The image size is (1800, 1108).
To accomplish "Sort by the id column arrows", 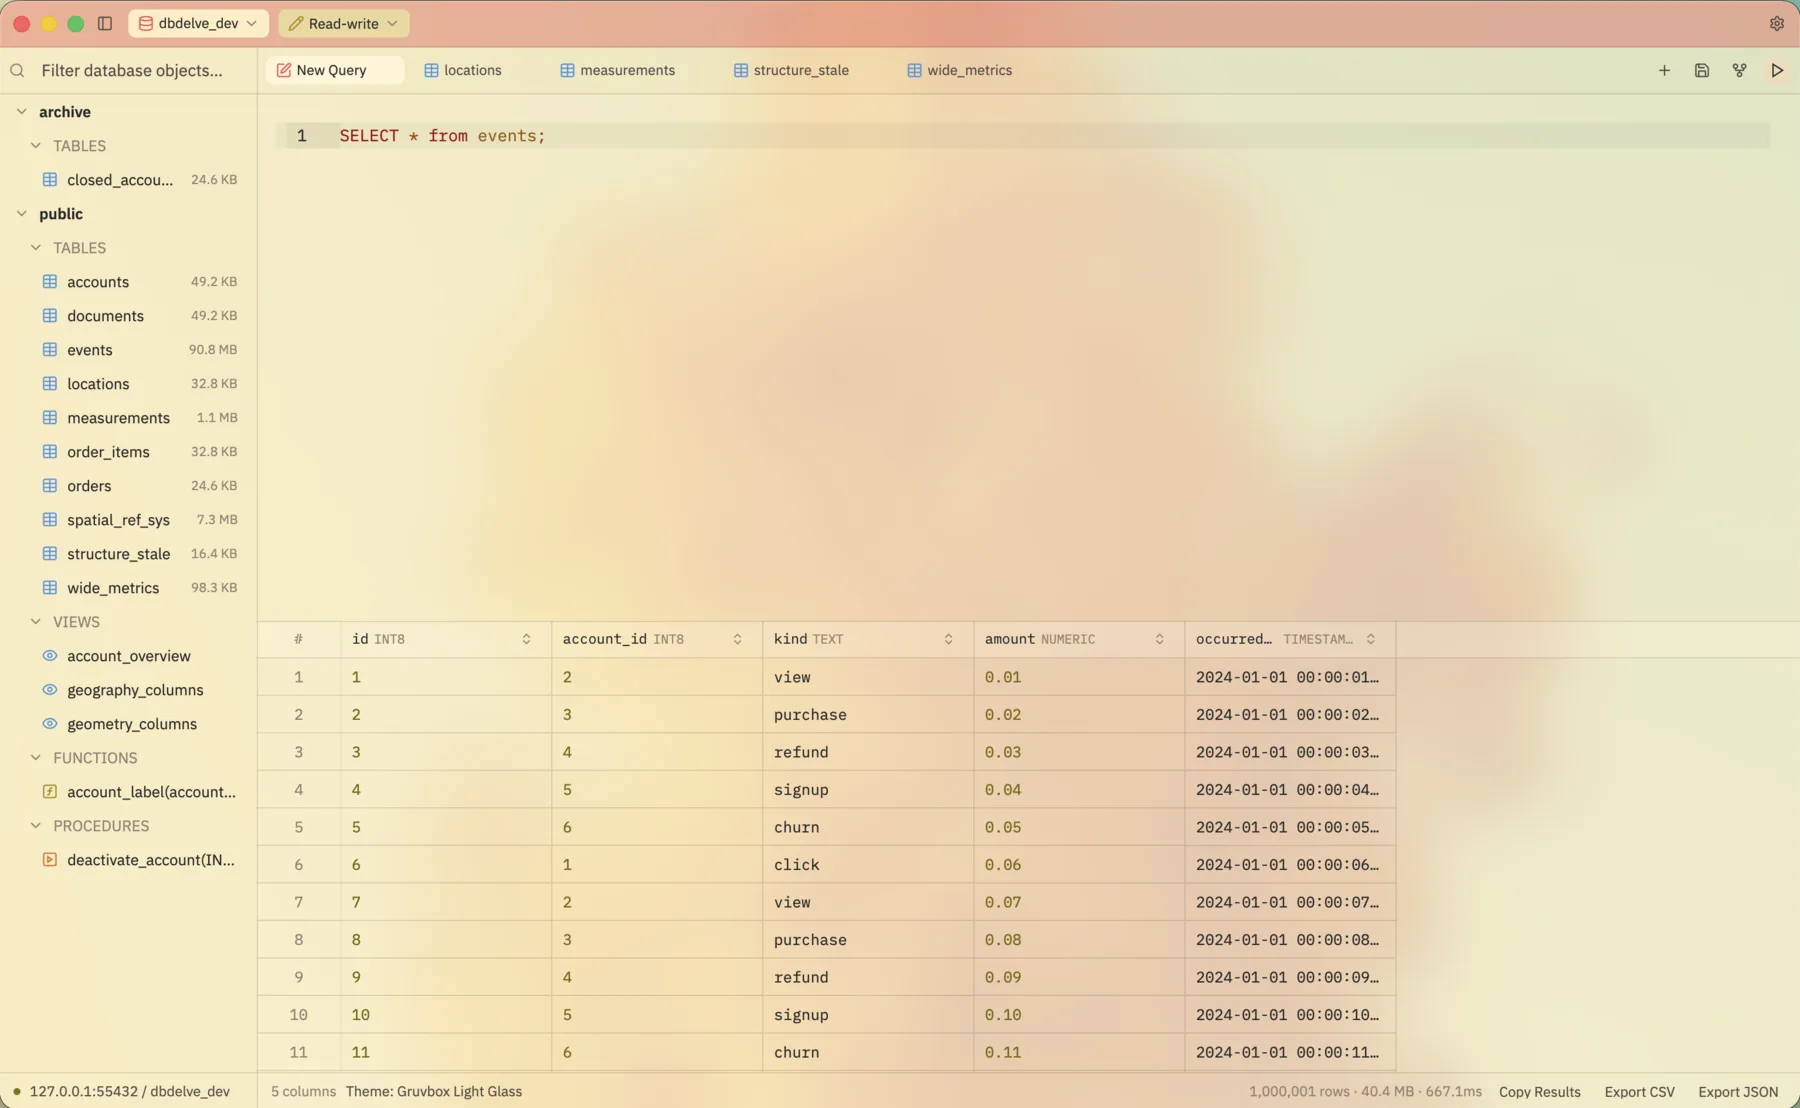I will (x=526, y=639).
